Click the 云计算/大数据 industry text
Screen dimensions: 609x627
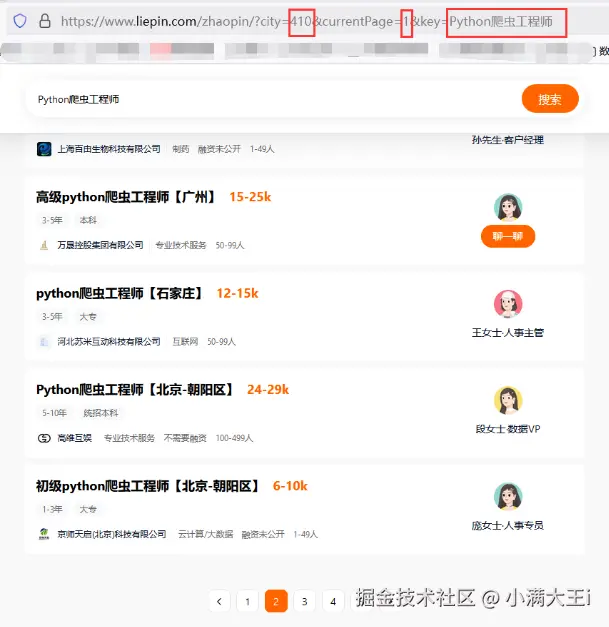point(206,534)
